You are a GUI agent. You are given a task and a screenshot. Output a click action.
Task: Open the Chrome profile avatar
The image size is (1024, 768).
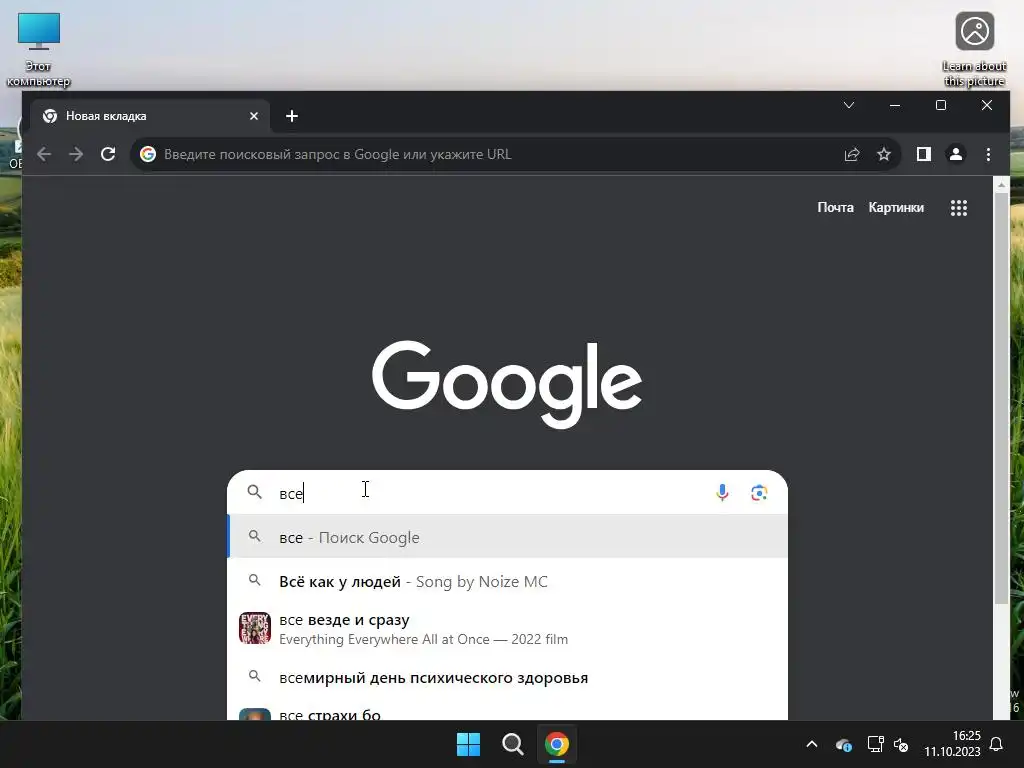pos(955,154)
